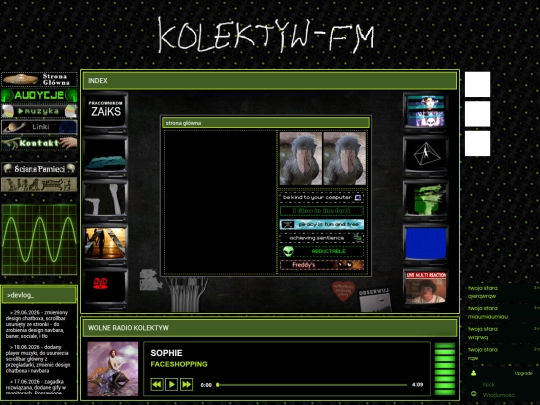The image size is (540, 405).
Task: Play the SOPHIE Faceshopping track
Action: click(172, 384)
